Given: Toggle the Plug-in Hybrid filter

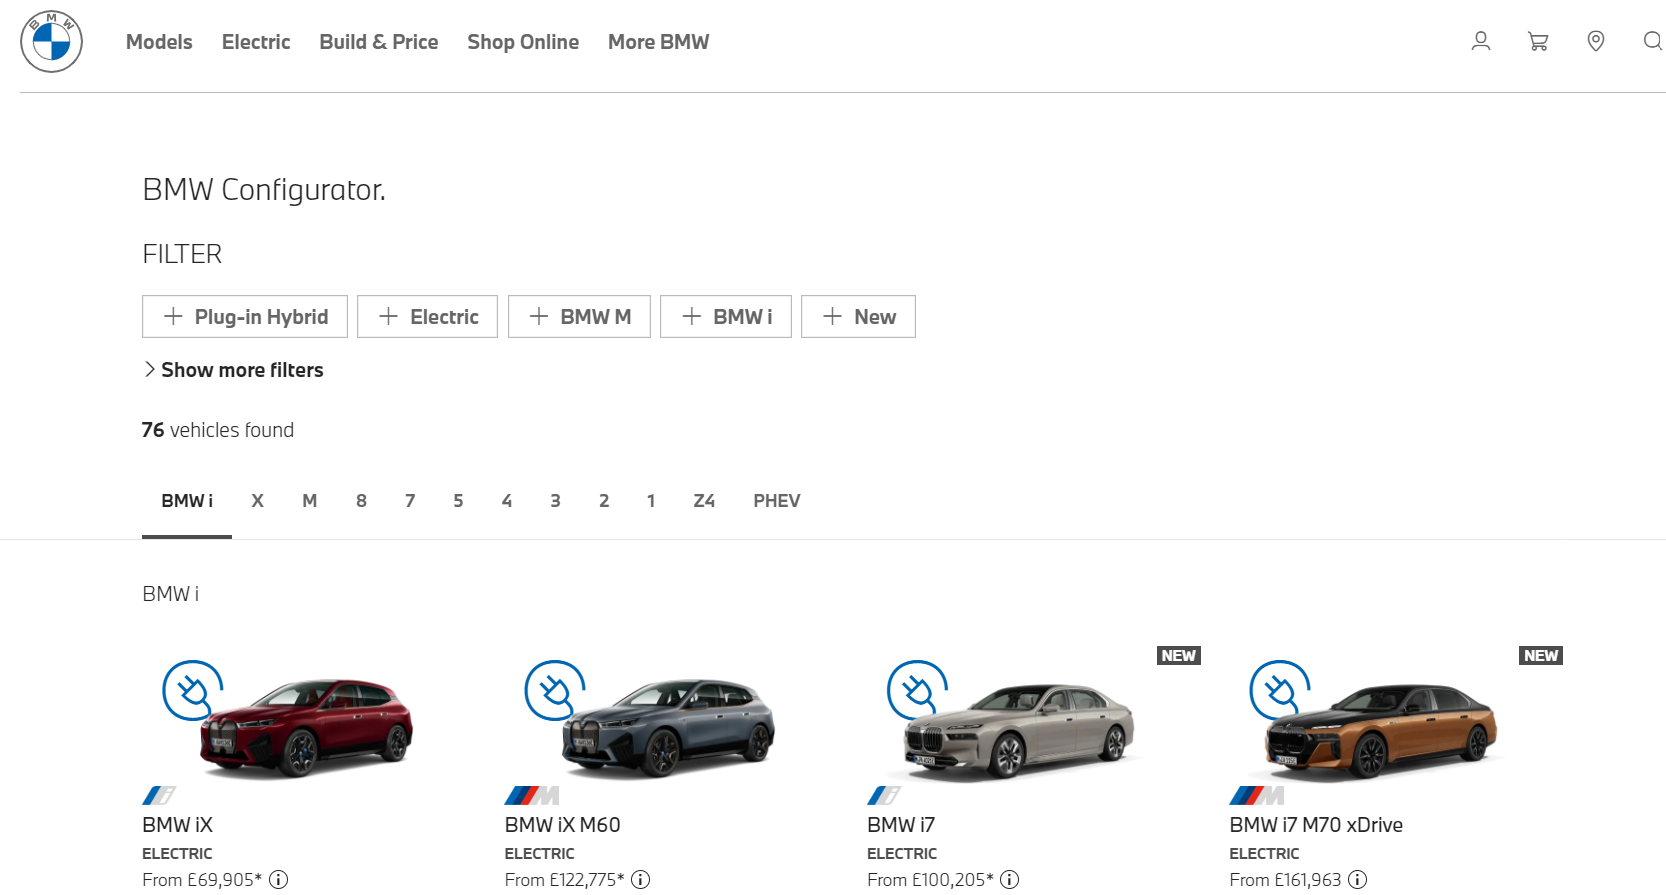Looking at the screenshot, I should click(245, 317).
